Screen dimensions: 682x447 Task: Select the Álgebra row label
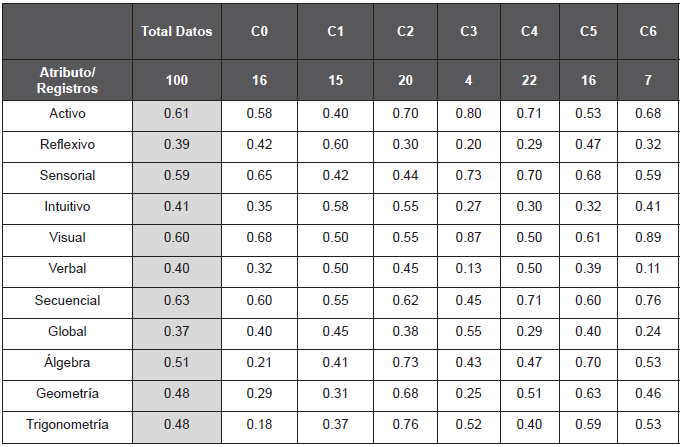point(67,362)
